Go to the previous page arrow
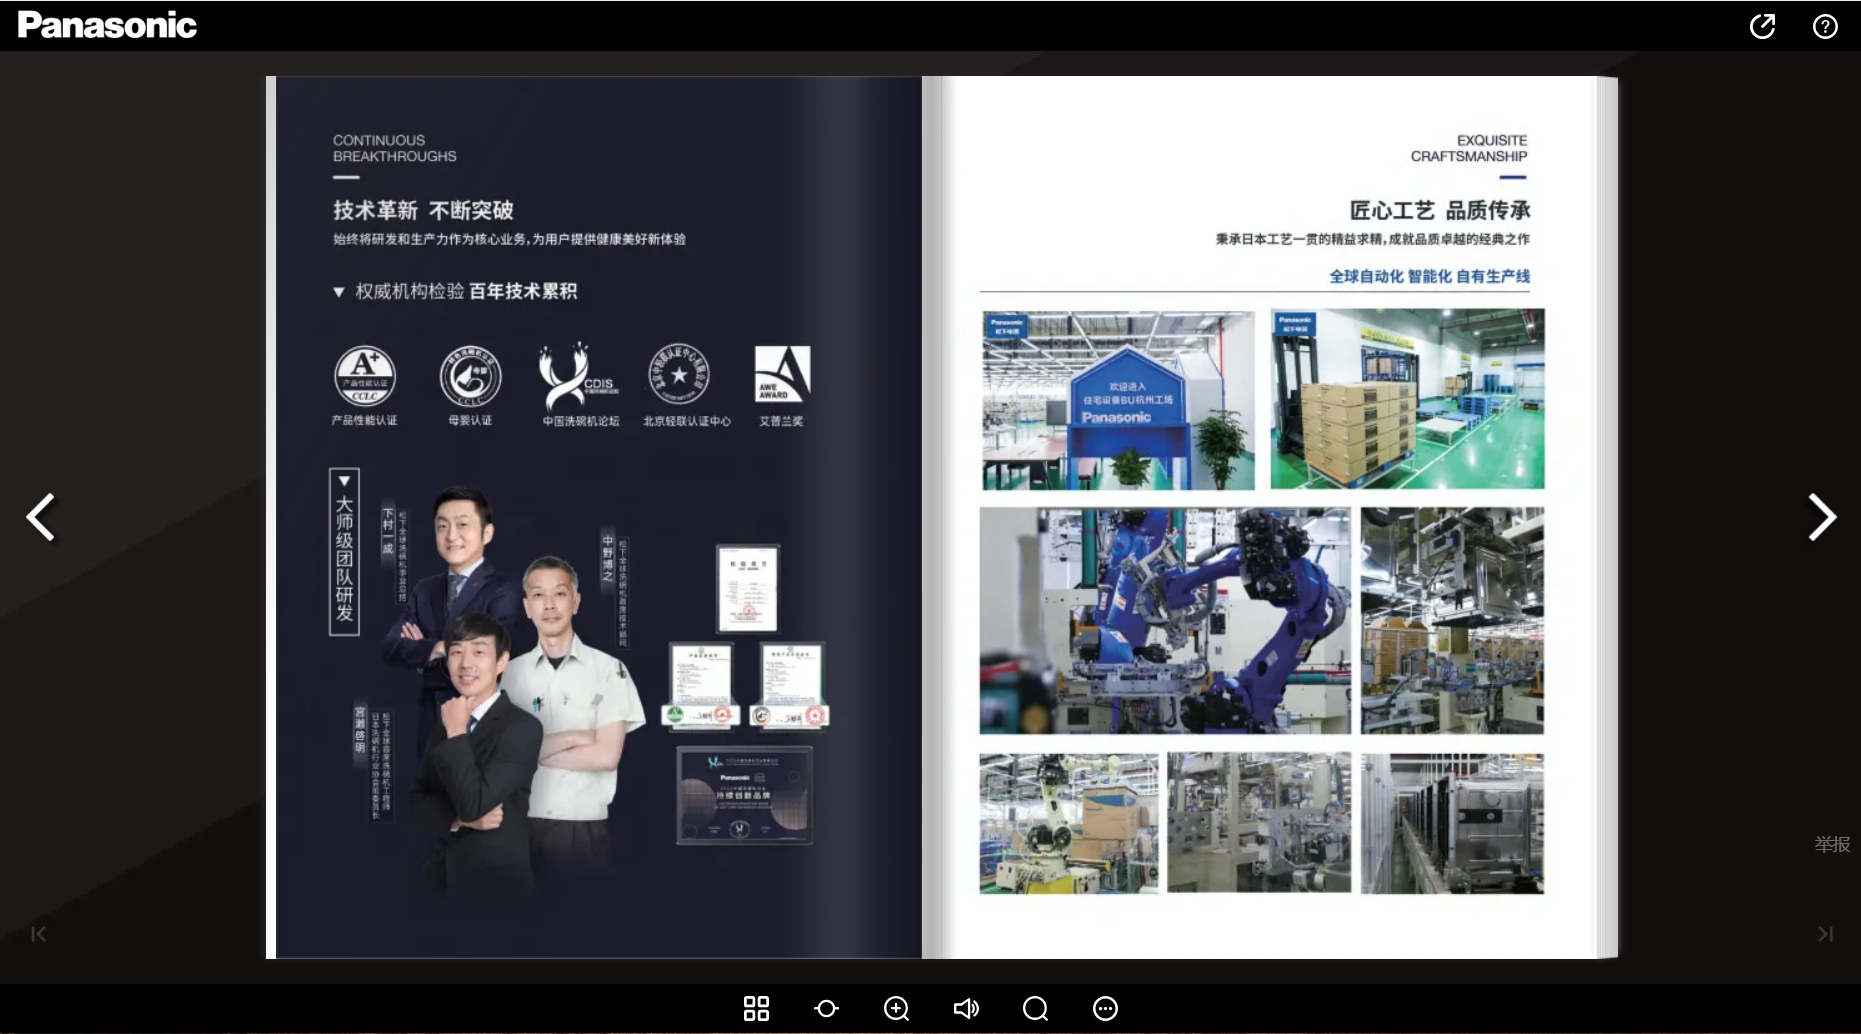 coord(41,517)
